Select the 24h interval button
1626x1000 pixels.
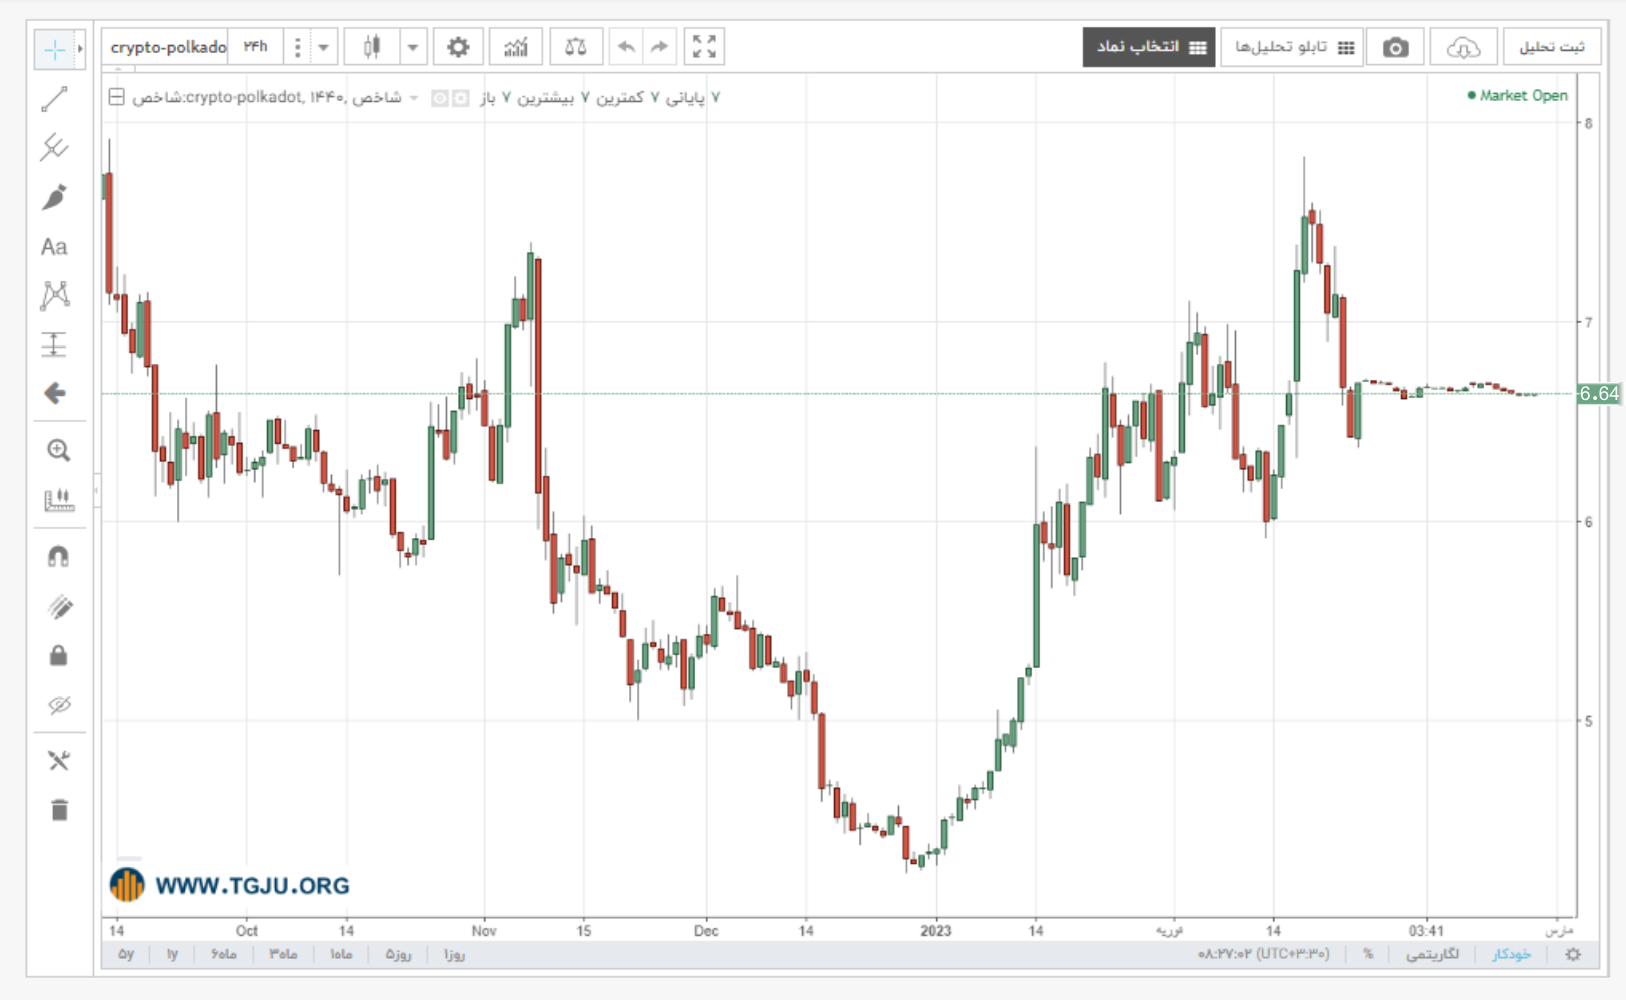click(256, 47)
